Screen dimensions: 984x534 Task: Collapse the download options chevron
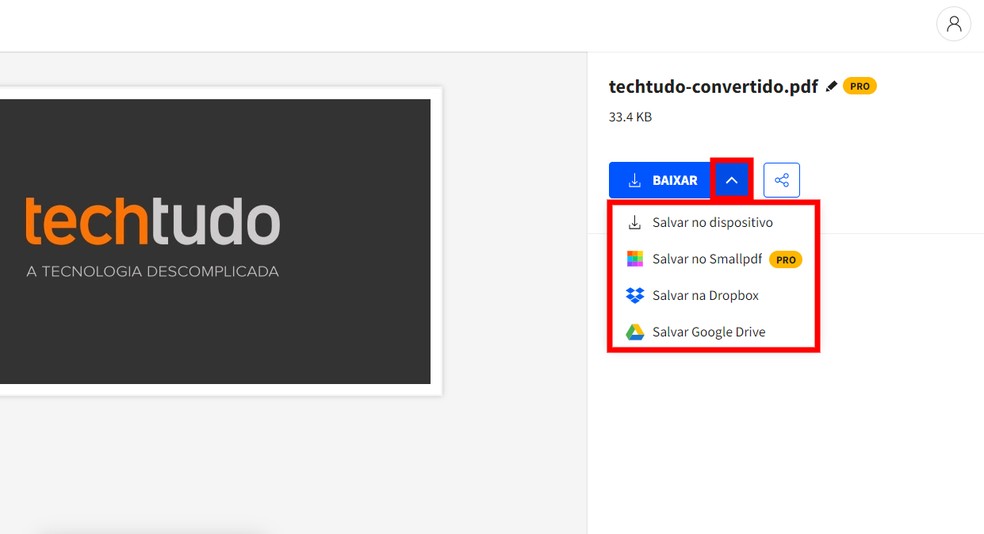731,180
